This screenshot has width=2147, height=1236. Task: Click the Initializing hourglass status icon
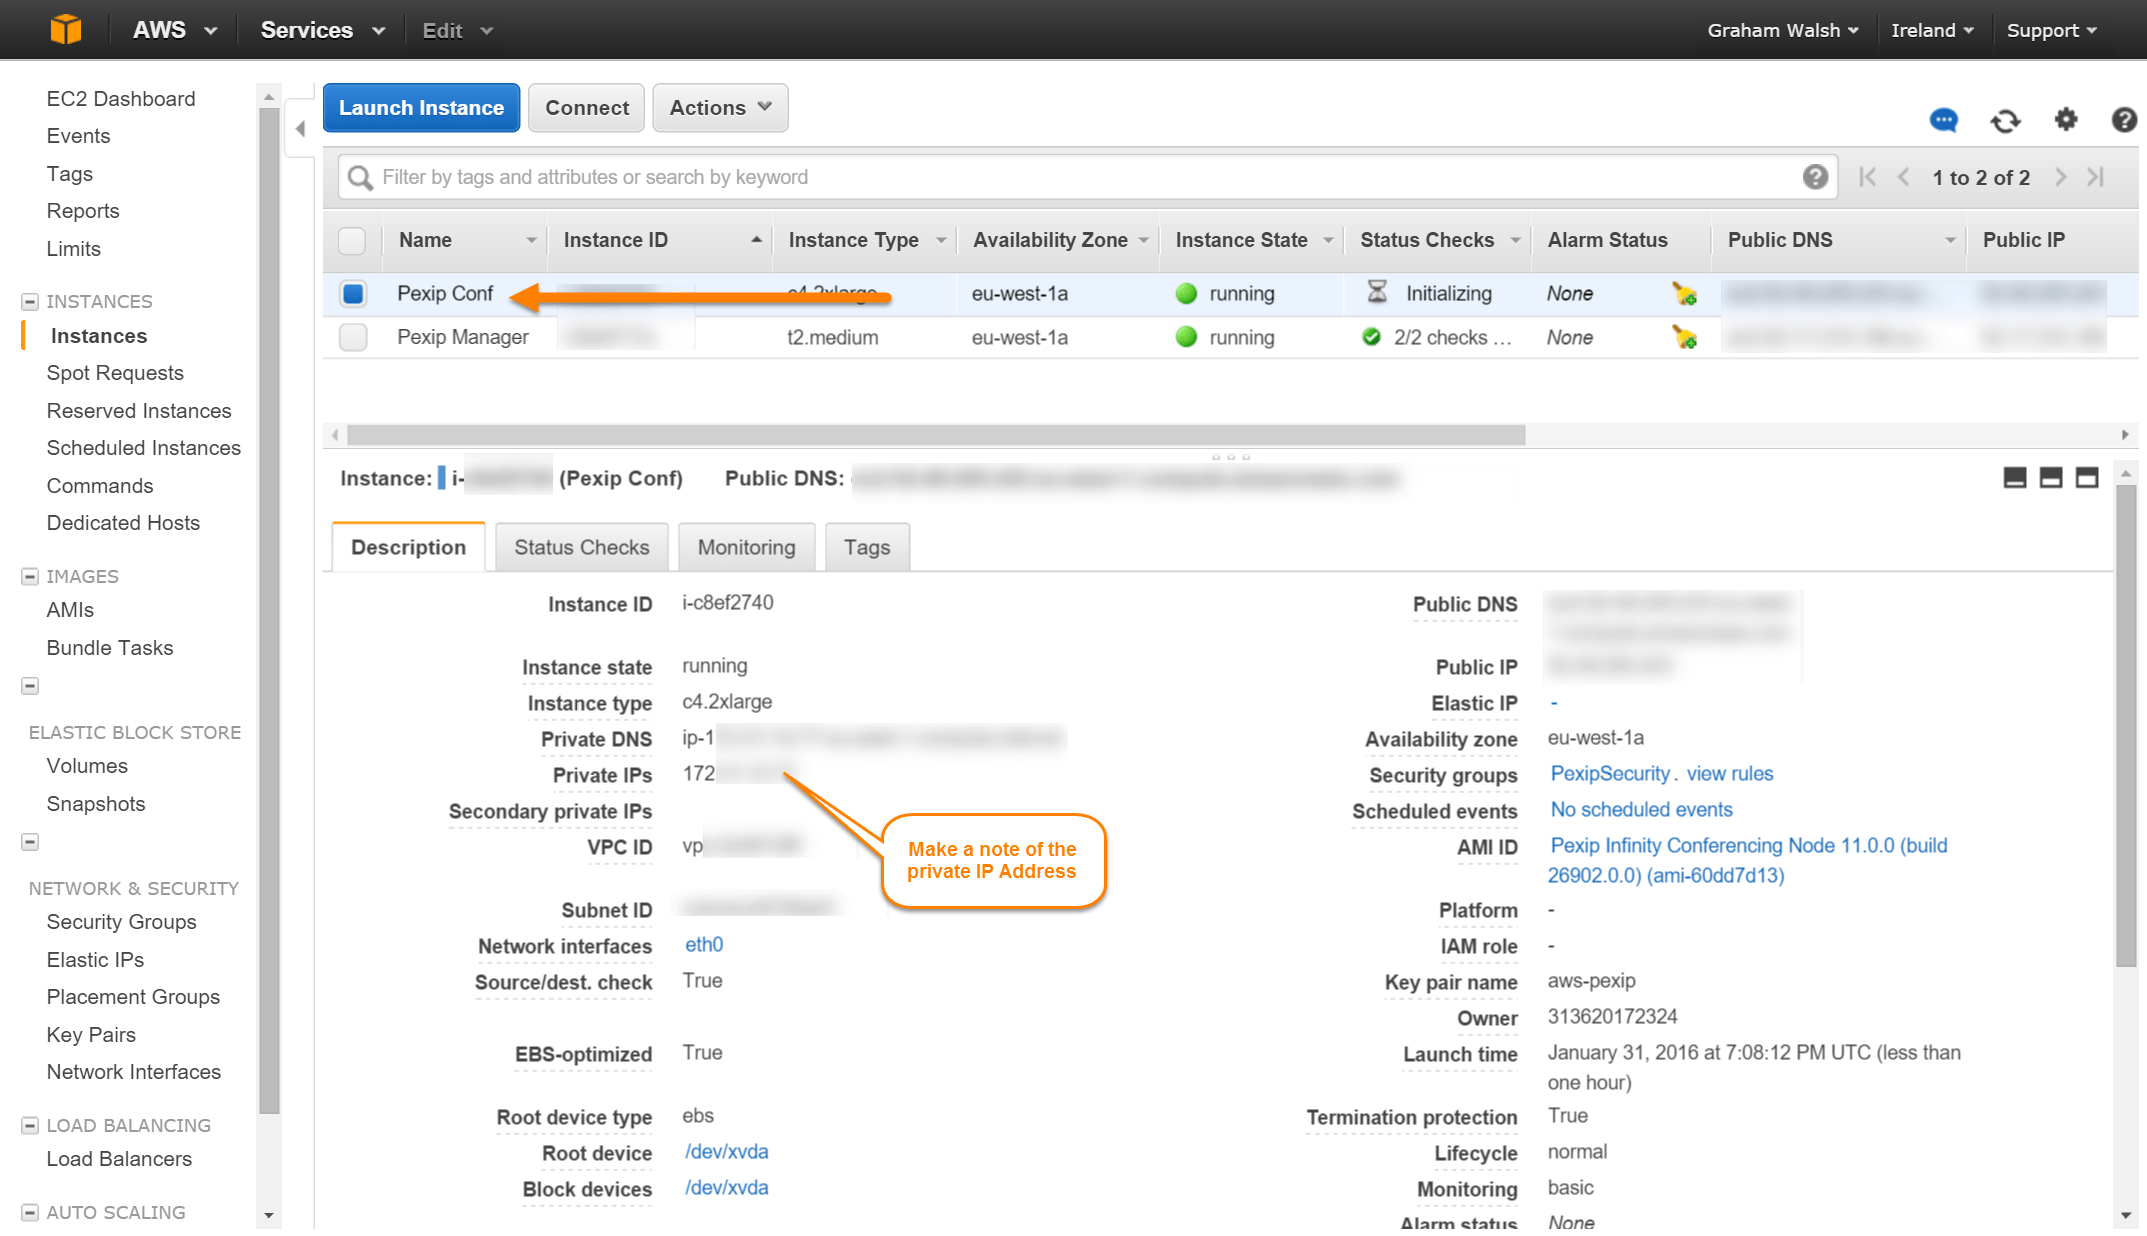(1377, 292)
